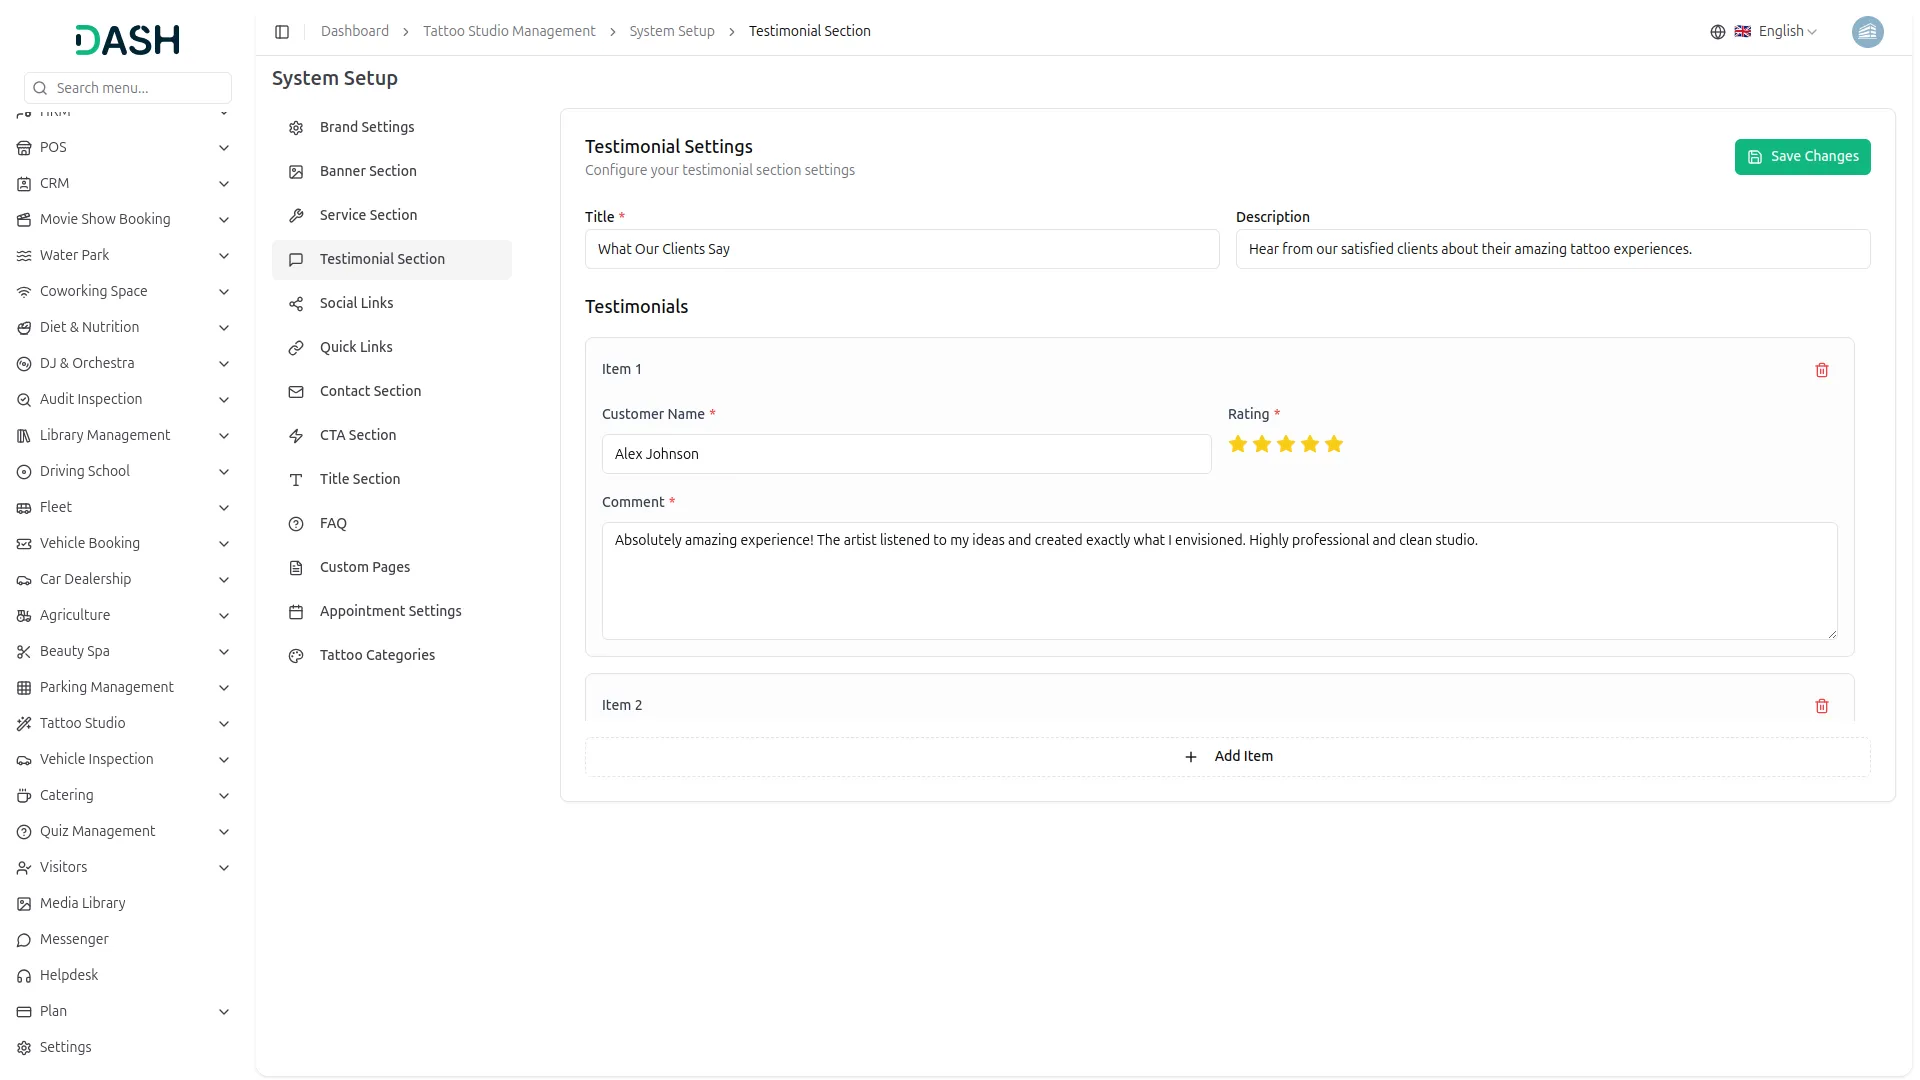Click the Item 2 trash icon
The height and width of the screenshot is (1080, 1920).
click(1821, 706)
